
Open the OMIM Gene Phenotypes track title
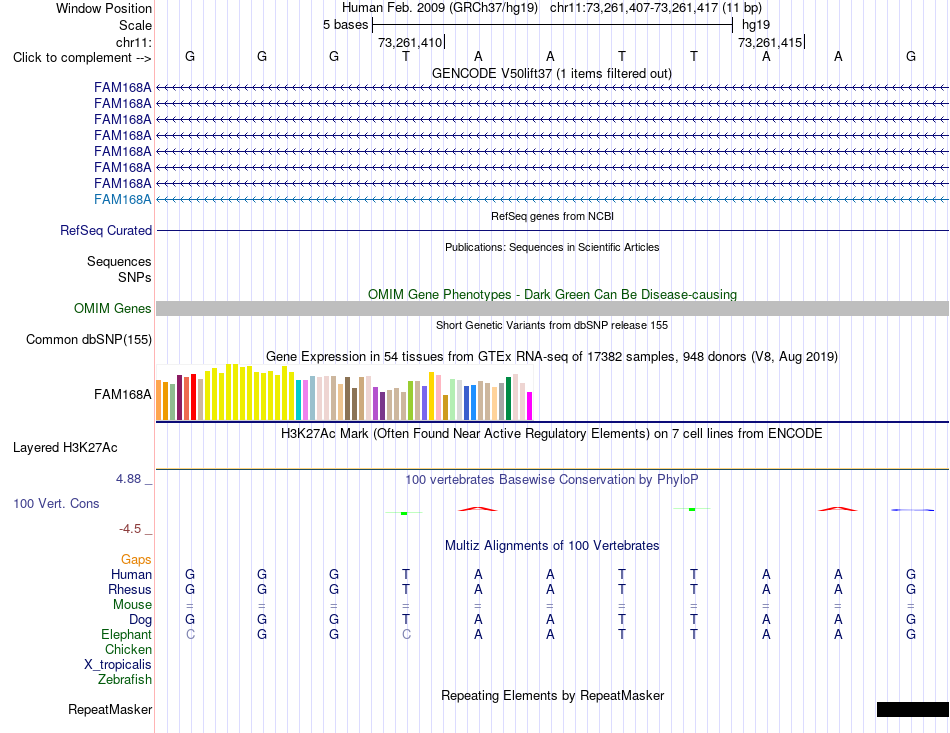(x=553, y=294)
